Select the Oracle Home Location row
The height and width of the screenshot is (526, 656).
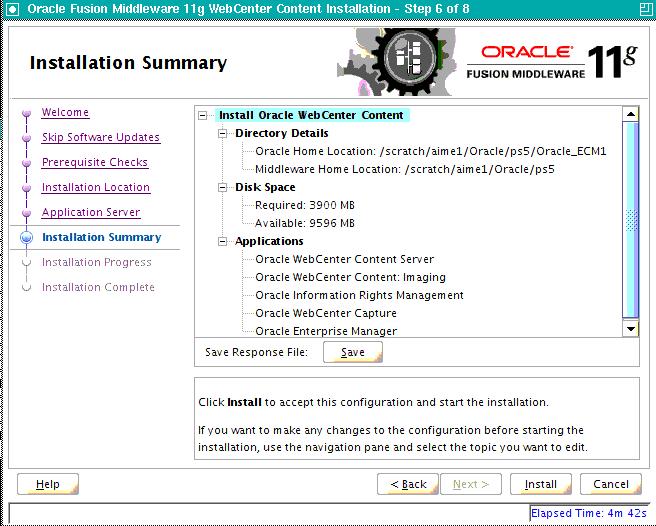pyautogui.click(x=430, y=151)
